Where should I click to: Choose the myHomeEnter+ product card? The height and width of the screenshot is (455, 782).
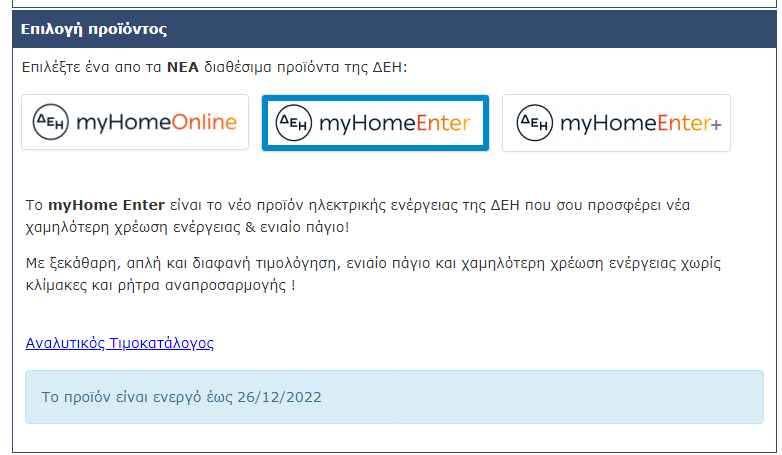pos(616,123)
